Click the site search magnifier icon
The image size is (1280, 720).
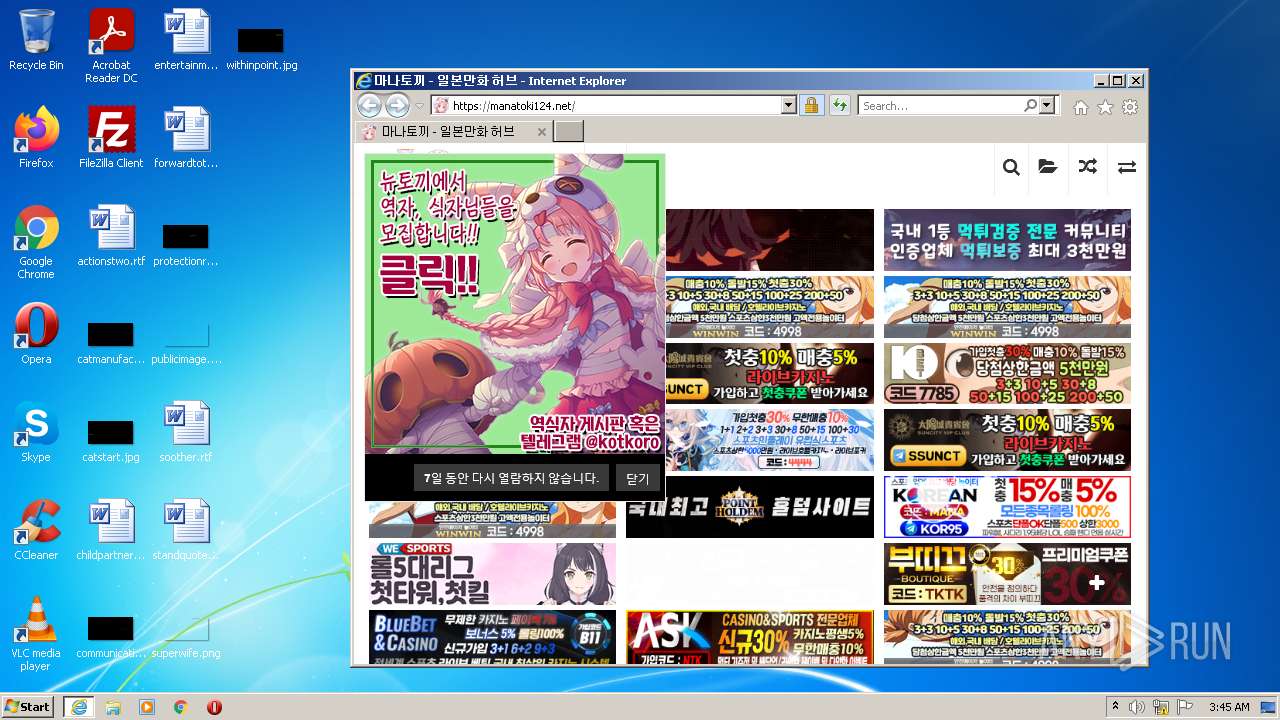(1011, 167)
